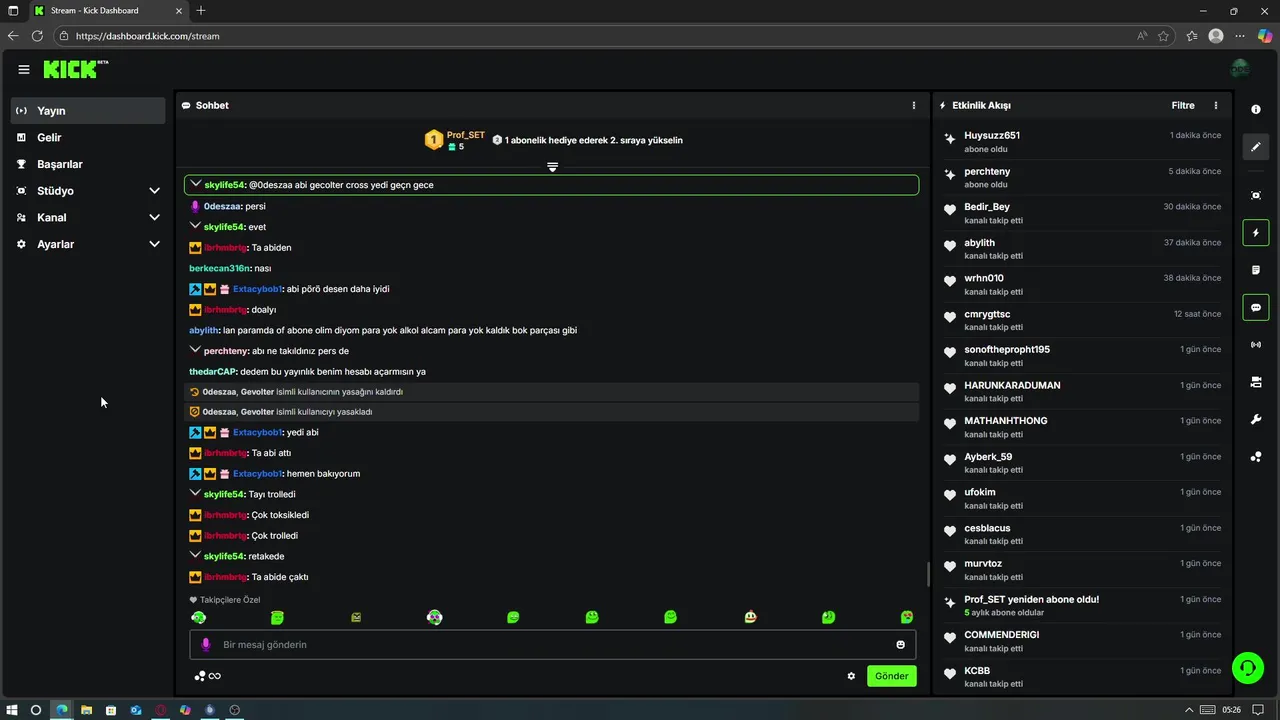The image size is (1280, 720).
Task: Open the Etkinlik Akışı three-dot menu
Action: [1216, 105]
